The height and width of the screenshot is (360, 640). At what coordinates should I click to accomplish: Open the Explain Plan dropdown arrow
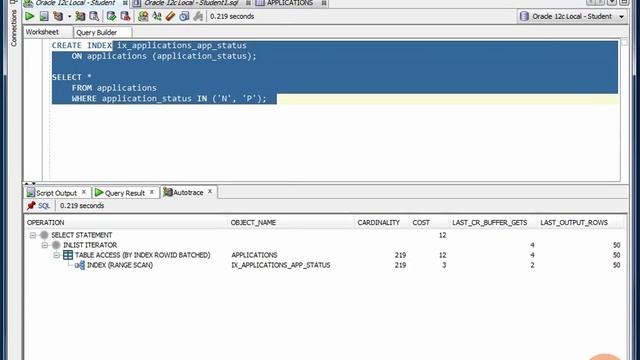click(x=69, y=17)
